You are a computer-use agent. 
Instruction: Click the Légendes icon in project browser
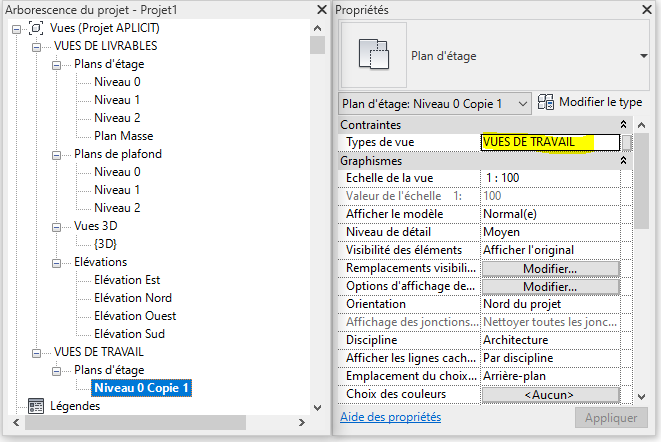pos(36,406)
